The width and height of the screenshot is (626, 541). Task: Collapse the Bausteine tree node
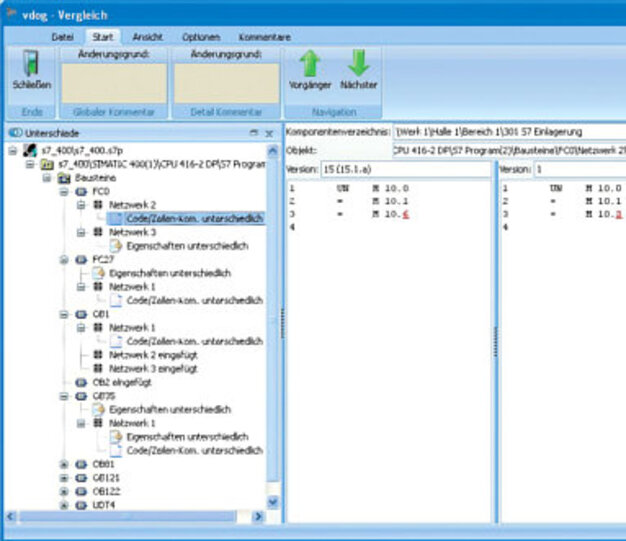tap(47, 178)
